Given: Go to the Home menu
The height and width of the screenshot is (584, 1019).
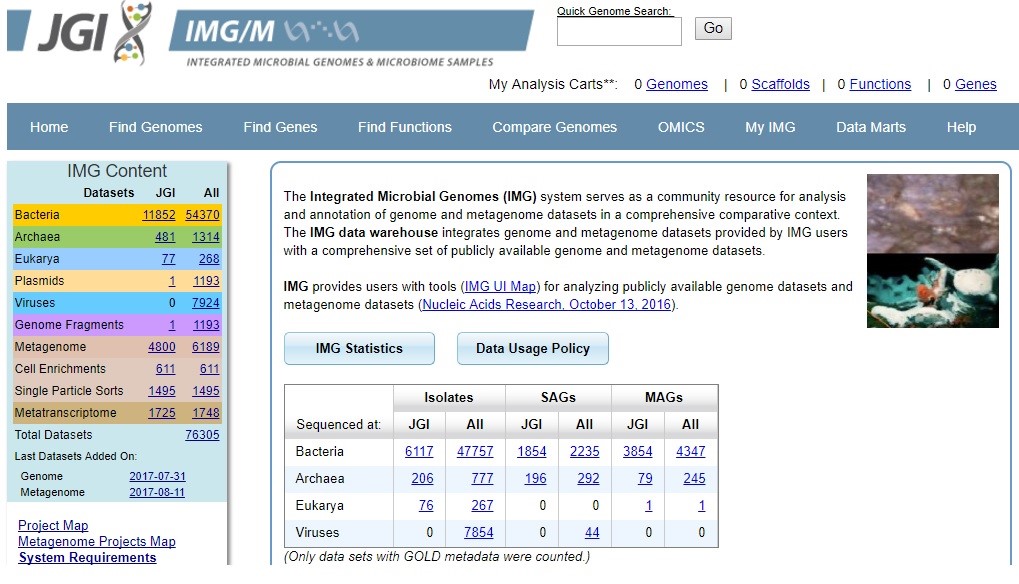Looking at the screenshot, I should click(x=49, y=127).
